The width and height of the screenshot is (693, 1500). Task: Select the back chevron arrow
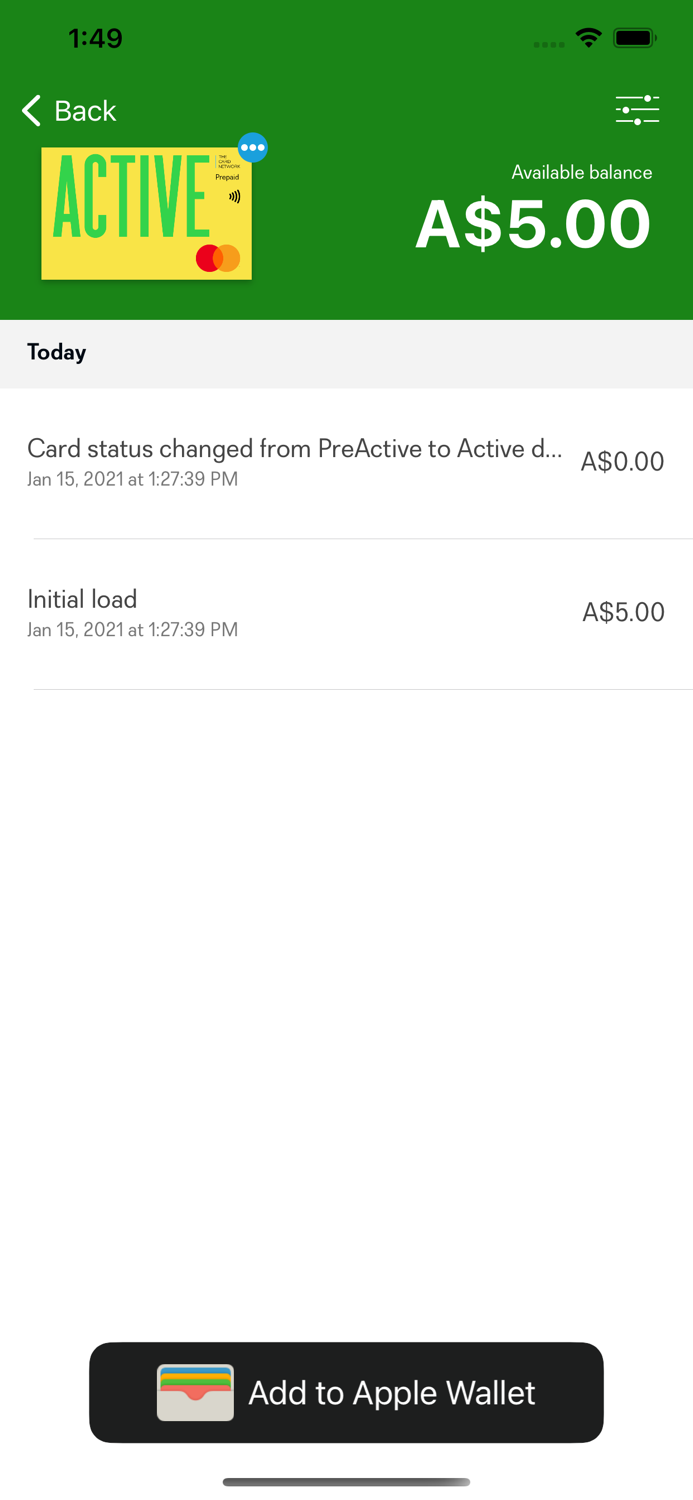point(30,111)
